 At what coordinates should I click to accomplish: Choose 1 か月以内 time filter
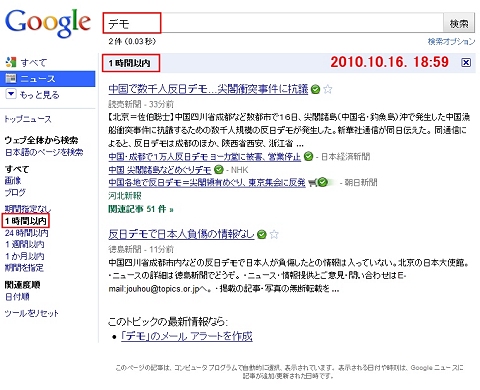click(x=24, y=256)
